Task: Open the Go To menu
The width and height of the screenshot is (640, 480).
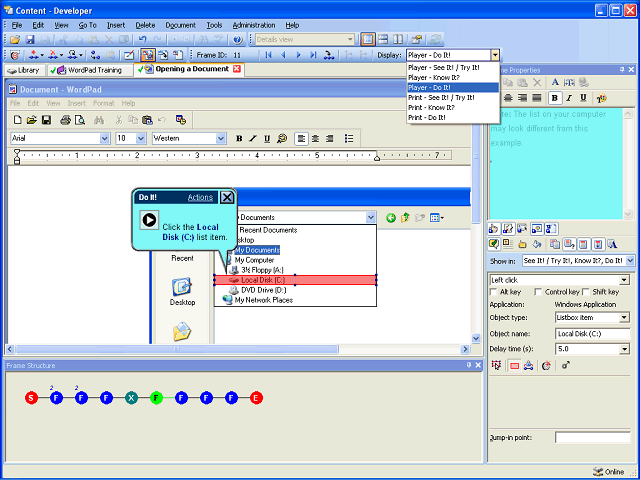Action: pos(87,25)
